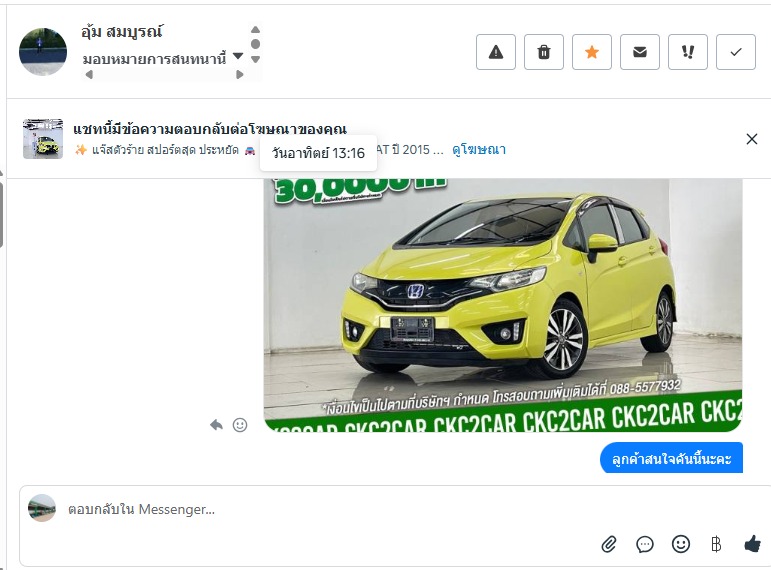771x570 pixels.
Task: Click left scroll arrow under assign label
Action: coord(89,75)
